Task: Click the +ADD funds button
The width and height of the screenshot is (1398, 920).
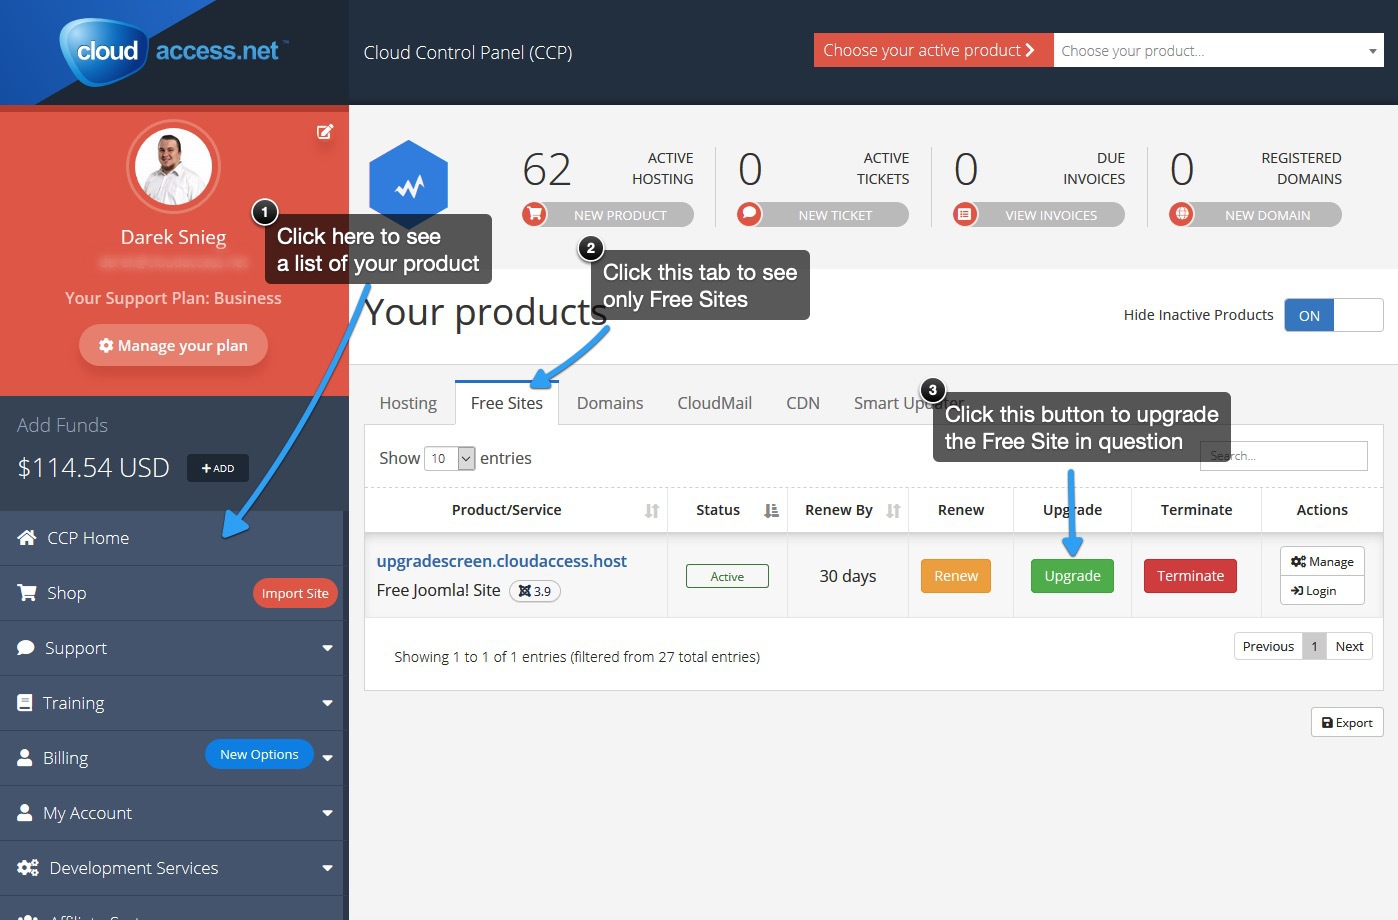Action: coord(218,468)
